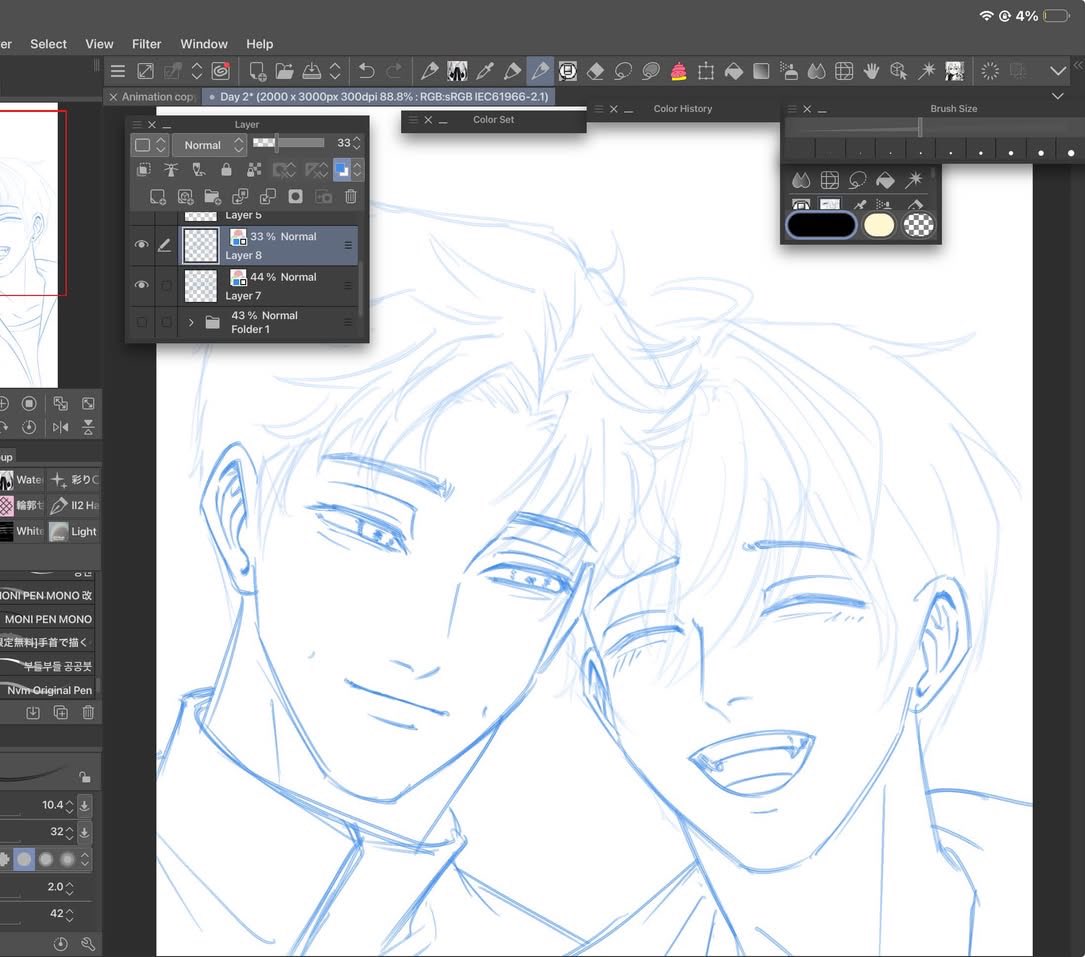Open the Window menu

[203, 44]
